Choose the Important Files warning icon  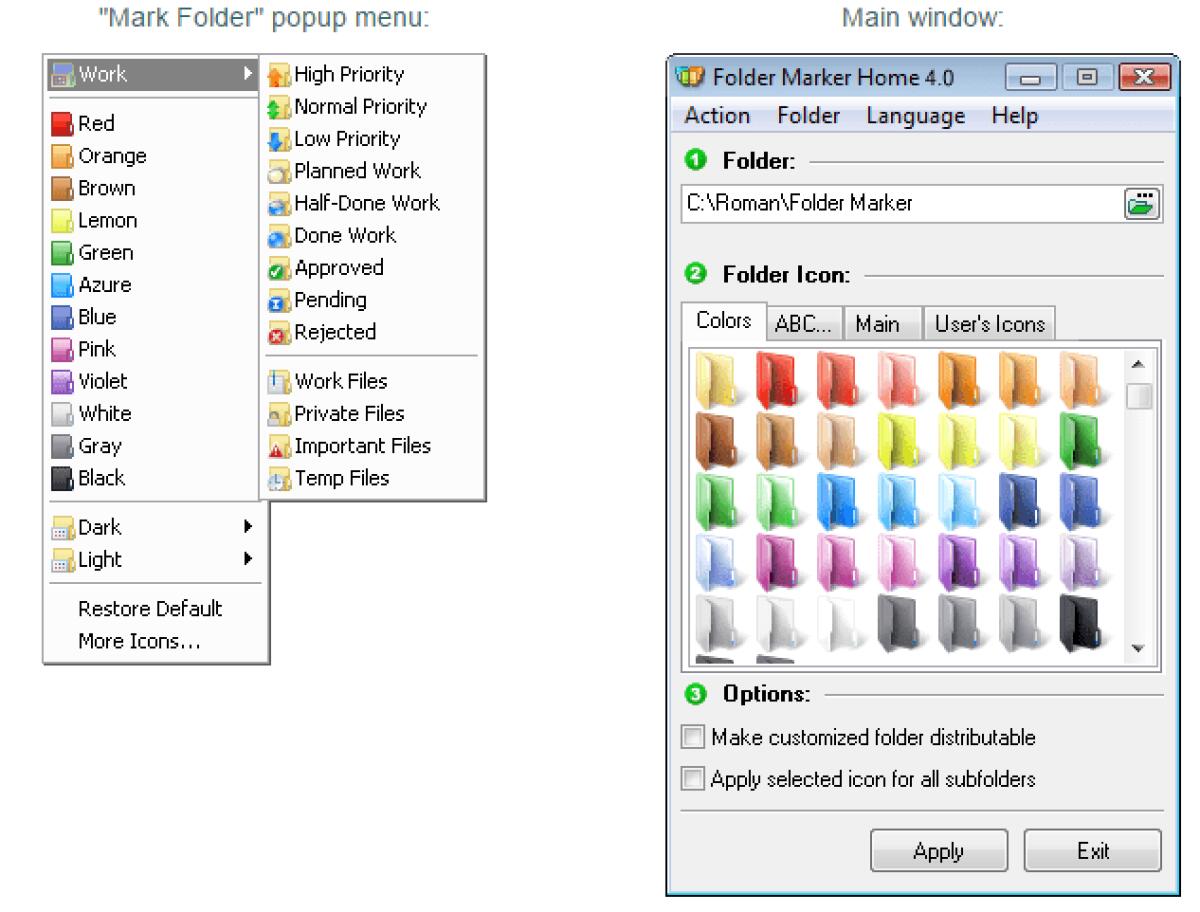(279, 447)
